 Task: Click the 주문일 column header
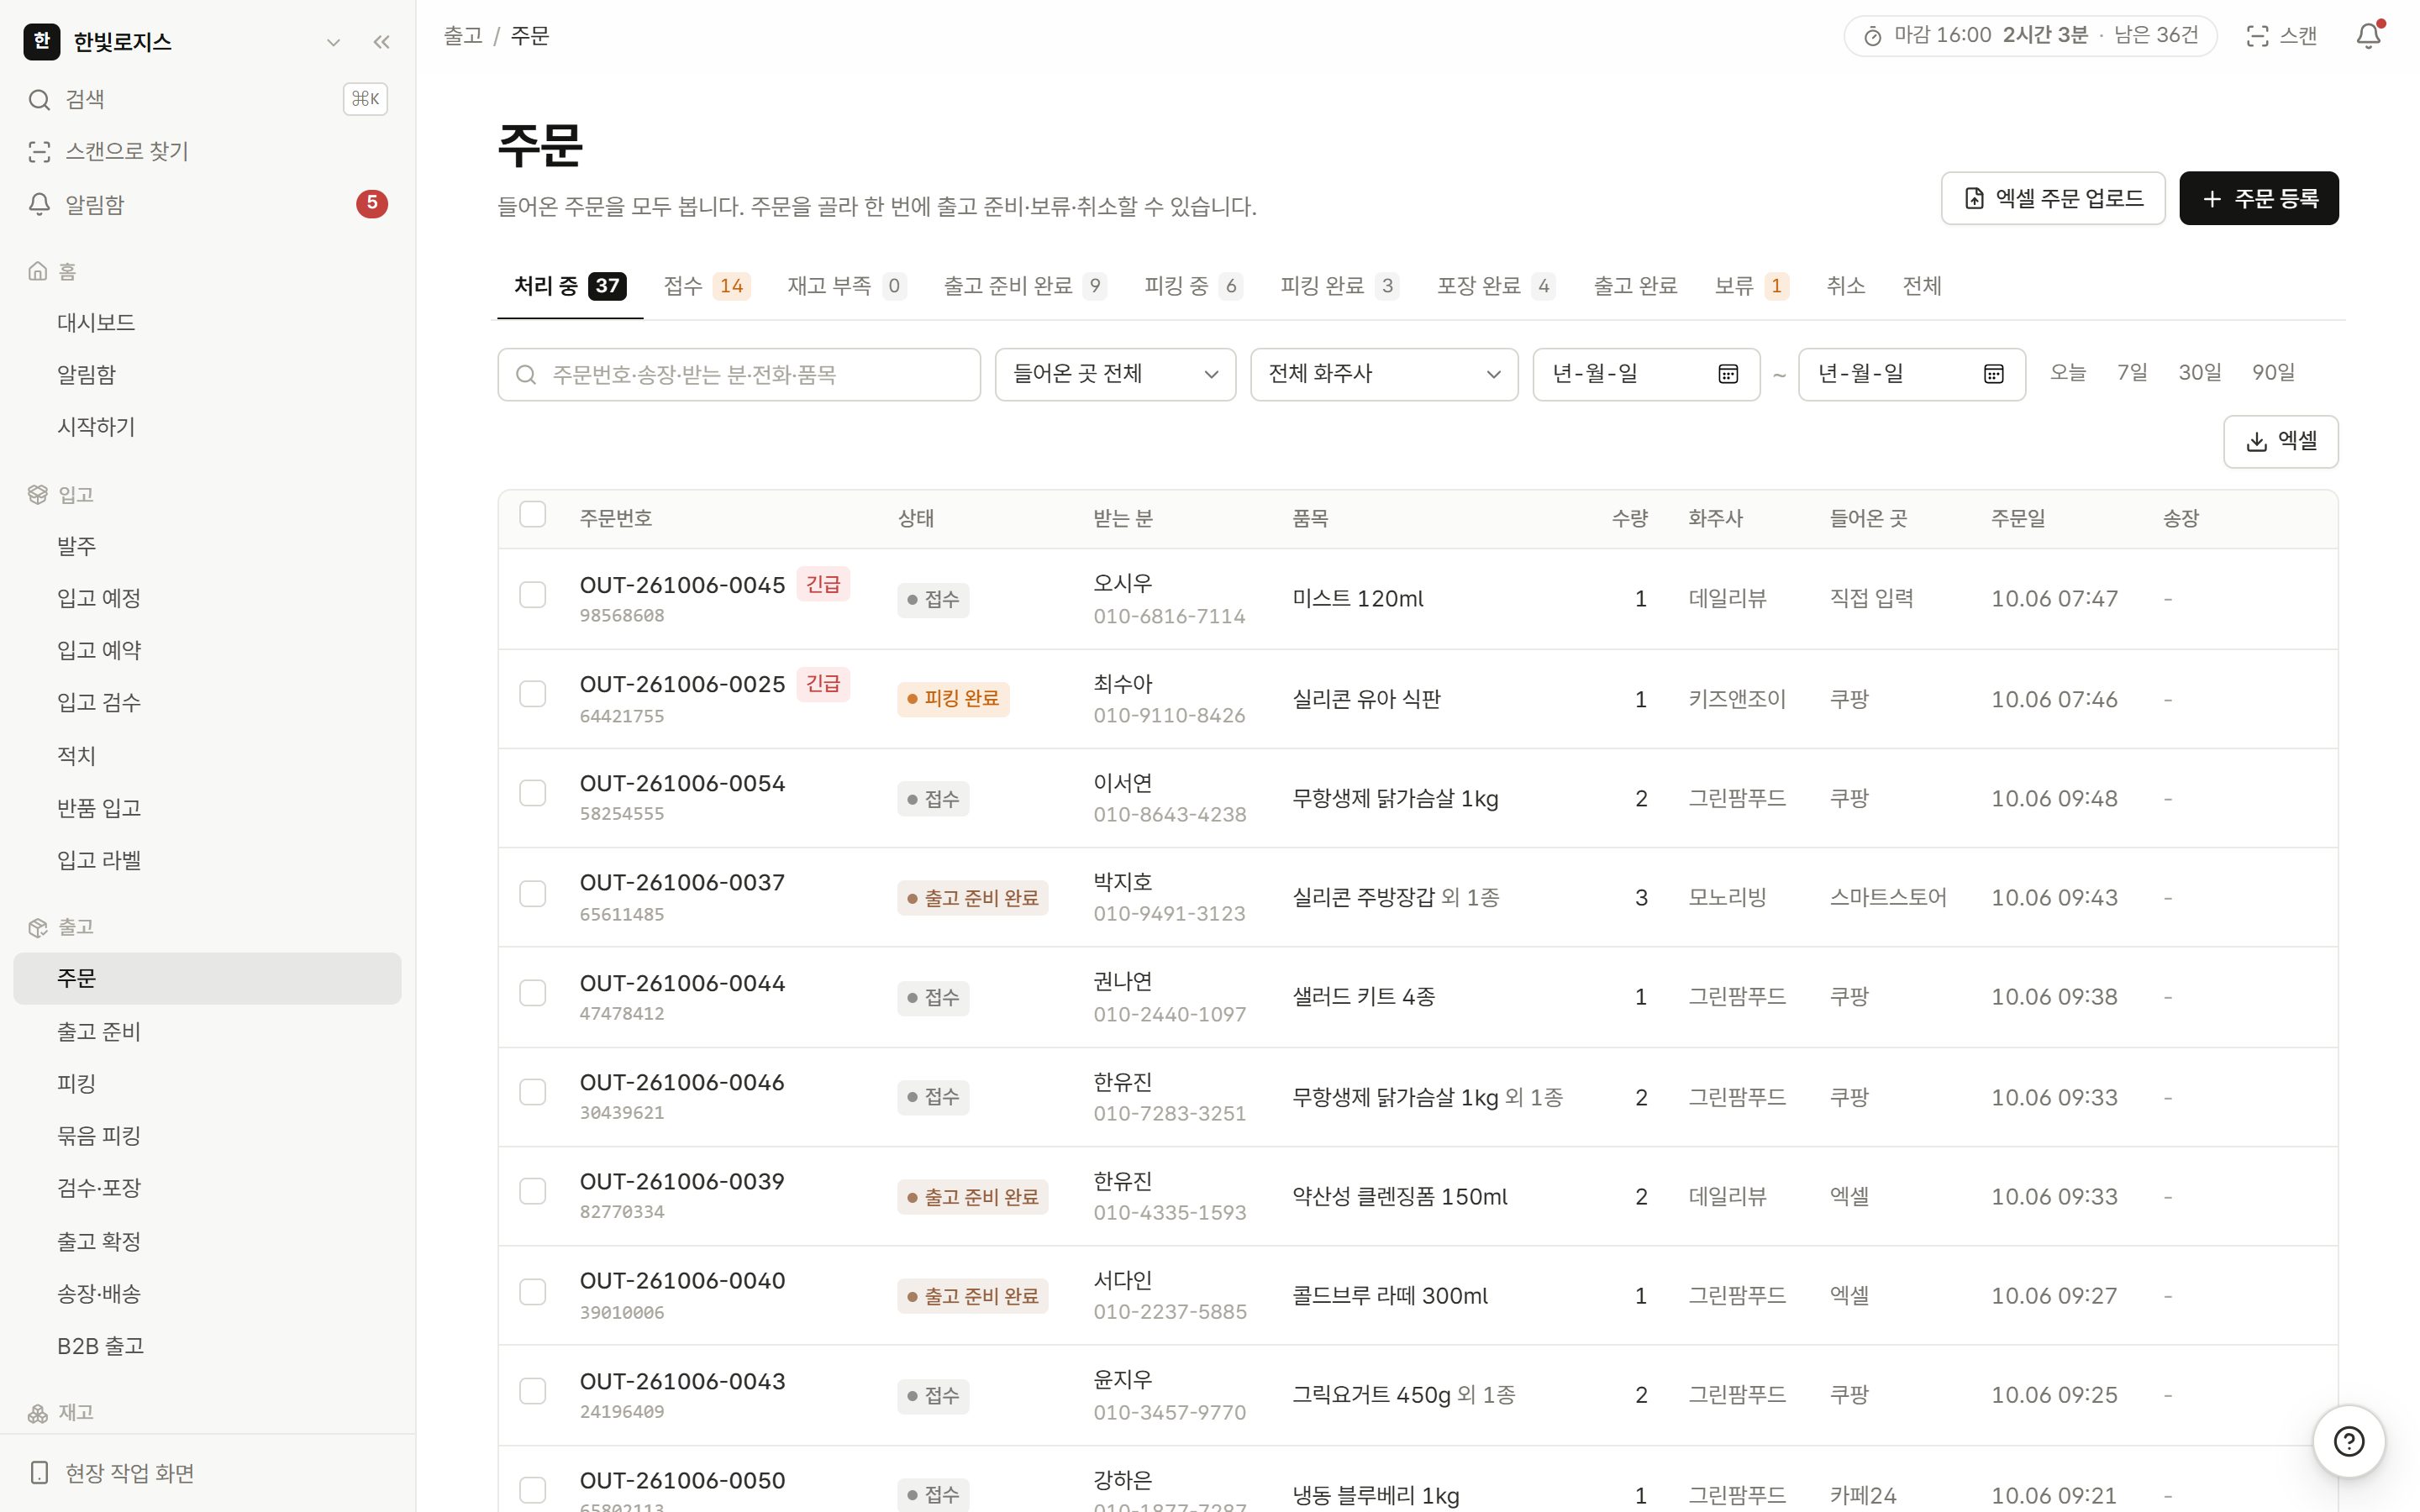pyautogui.click(x=2017, y=518)
